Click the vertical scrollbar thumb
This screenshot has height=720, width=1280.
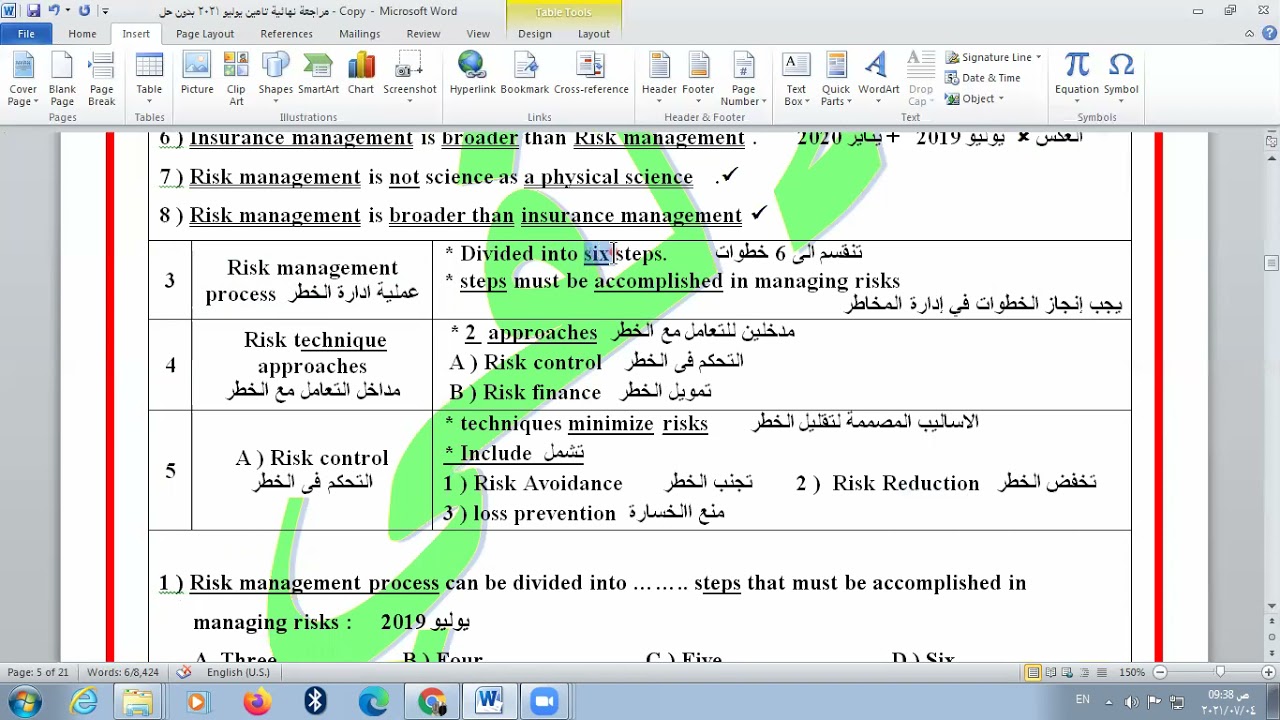coord(1271,264)
